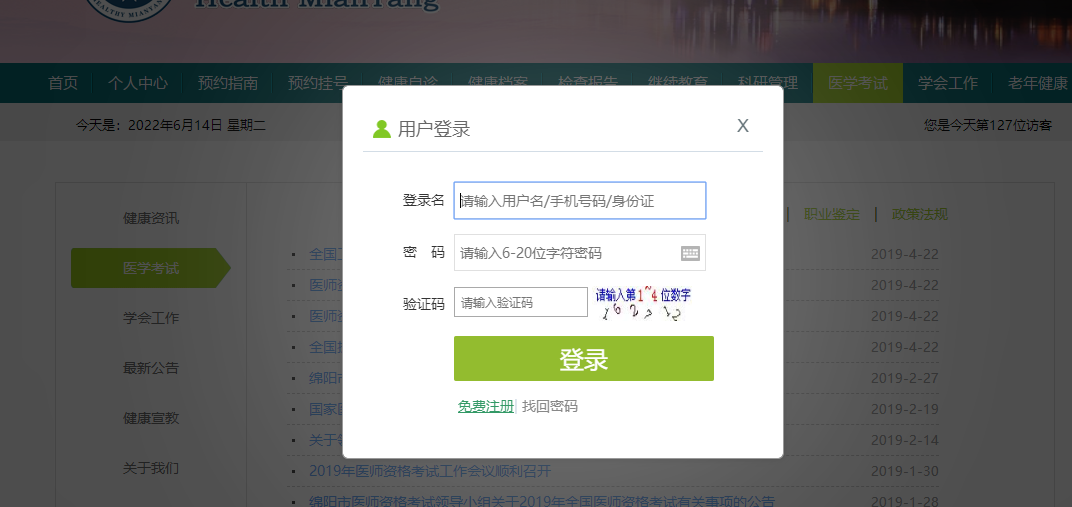
Task: Open article 2019年医师资格考试工作会议顺利召开
Action: 430,472
